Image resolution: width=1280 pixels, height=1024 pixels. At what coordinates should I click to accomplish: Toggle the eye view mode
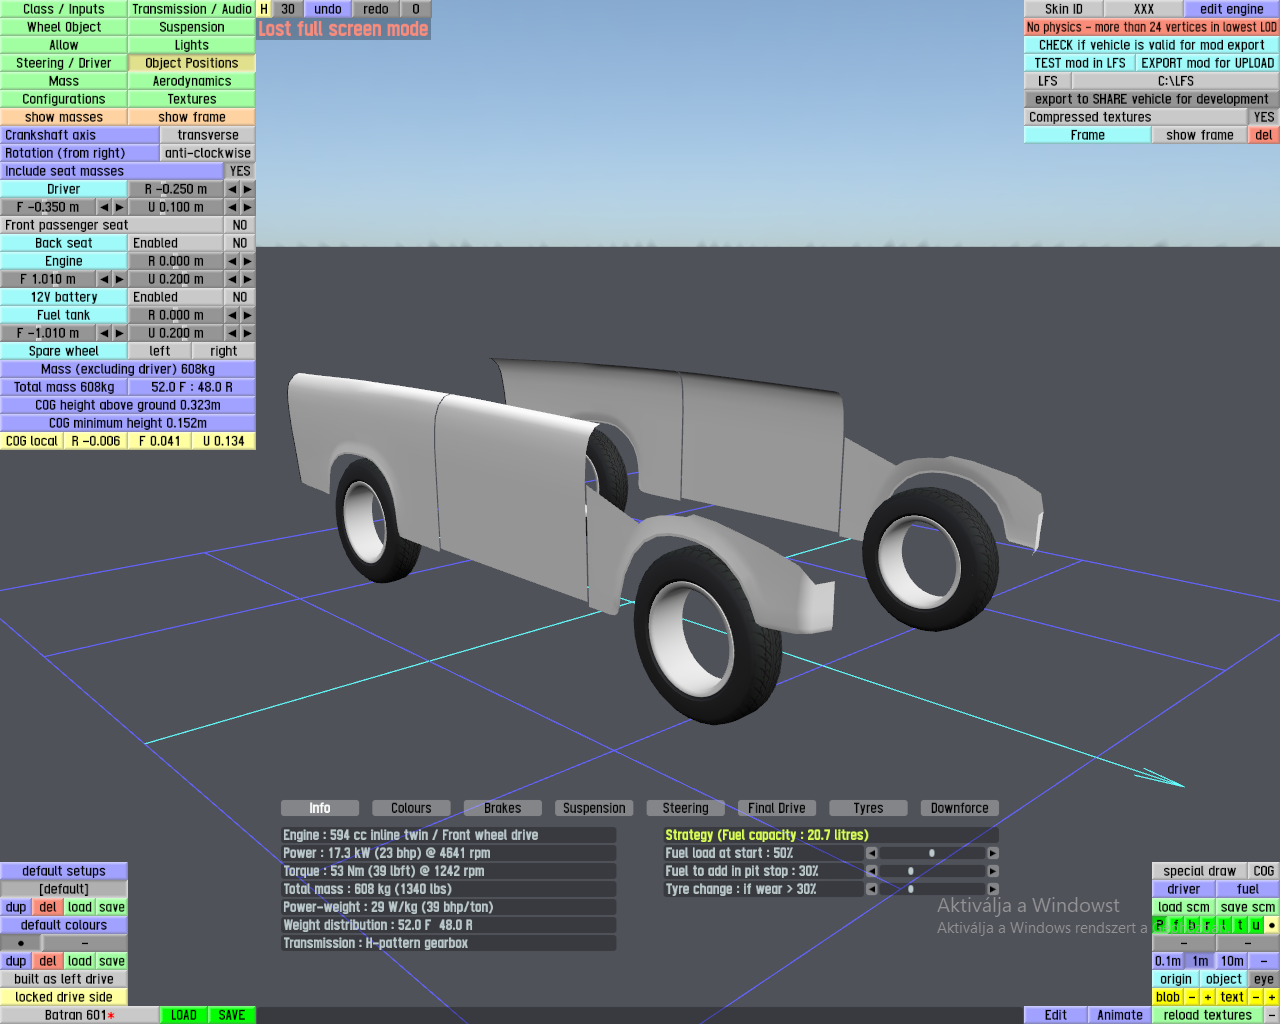click(1264, 979)
